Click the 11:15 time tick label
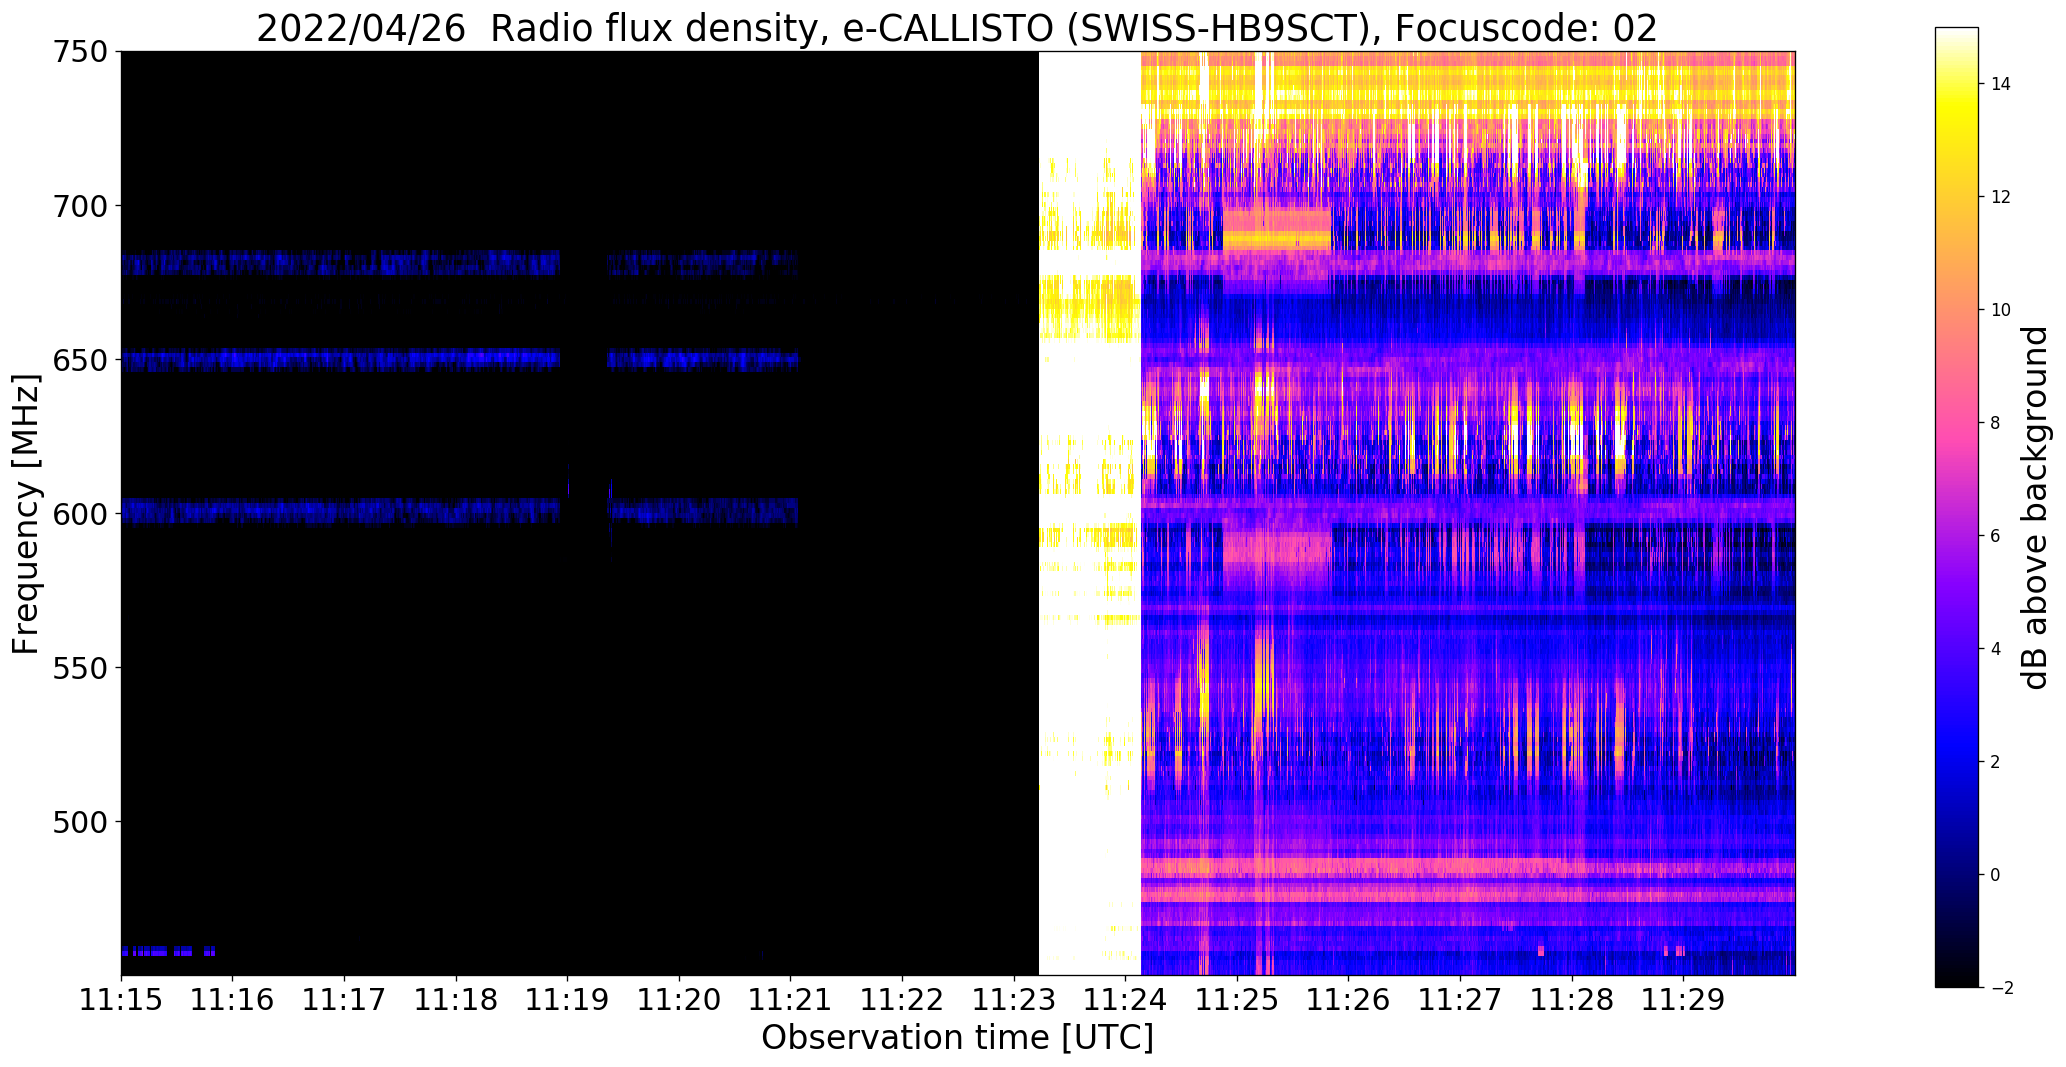The image size is (2066, 1067). pyautogui.click(x=121, y=999)
